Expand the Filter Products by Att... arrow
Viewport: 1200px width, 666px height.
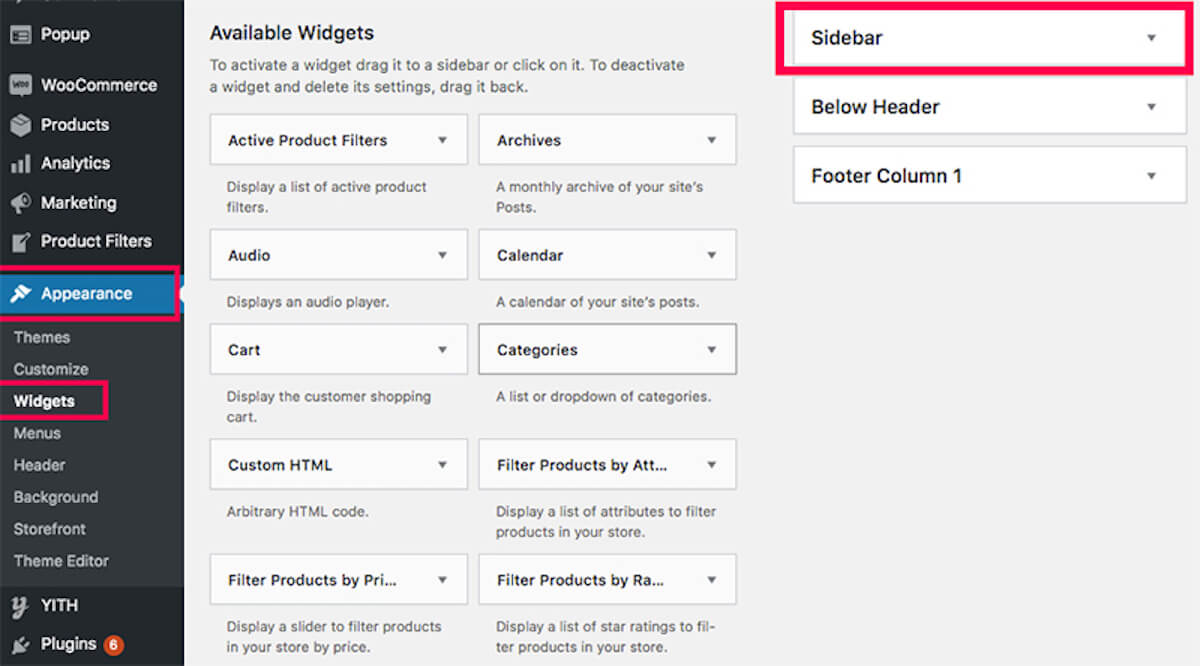(712, 465)
